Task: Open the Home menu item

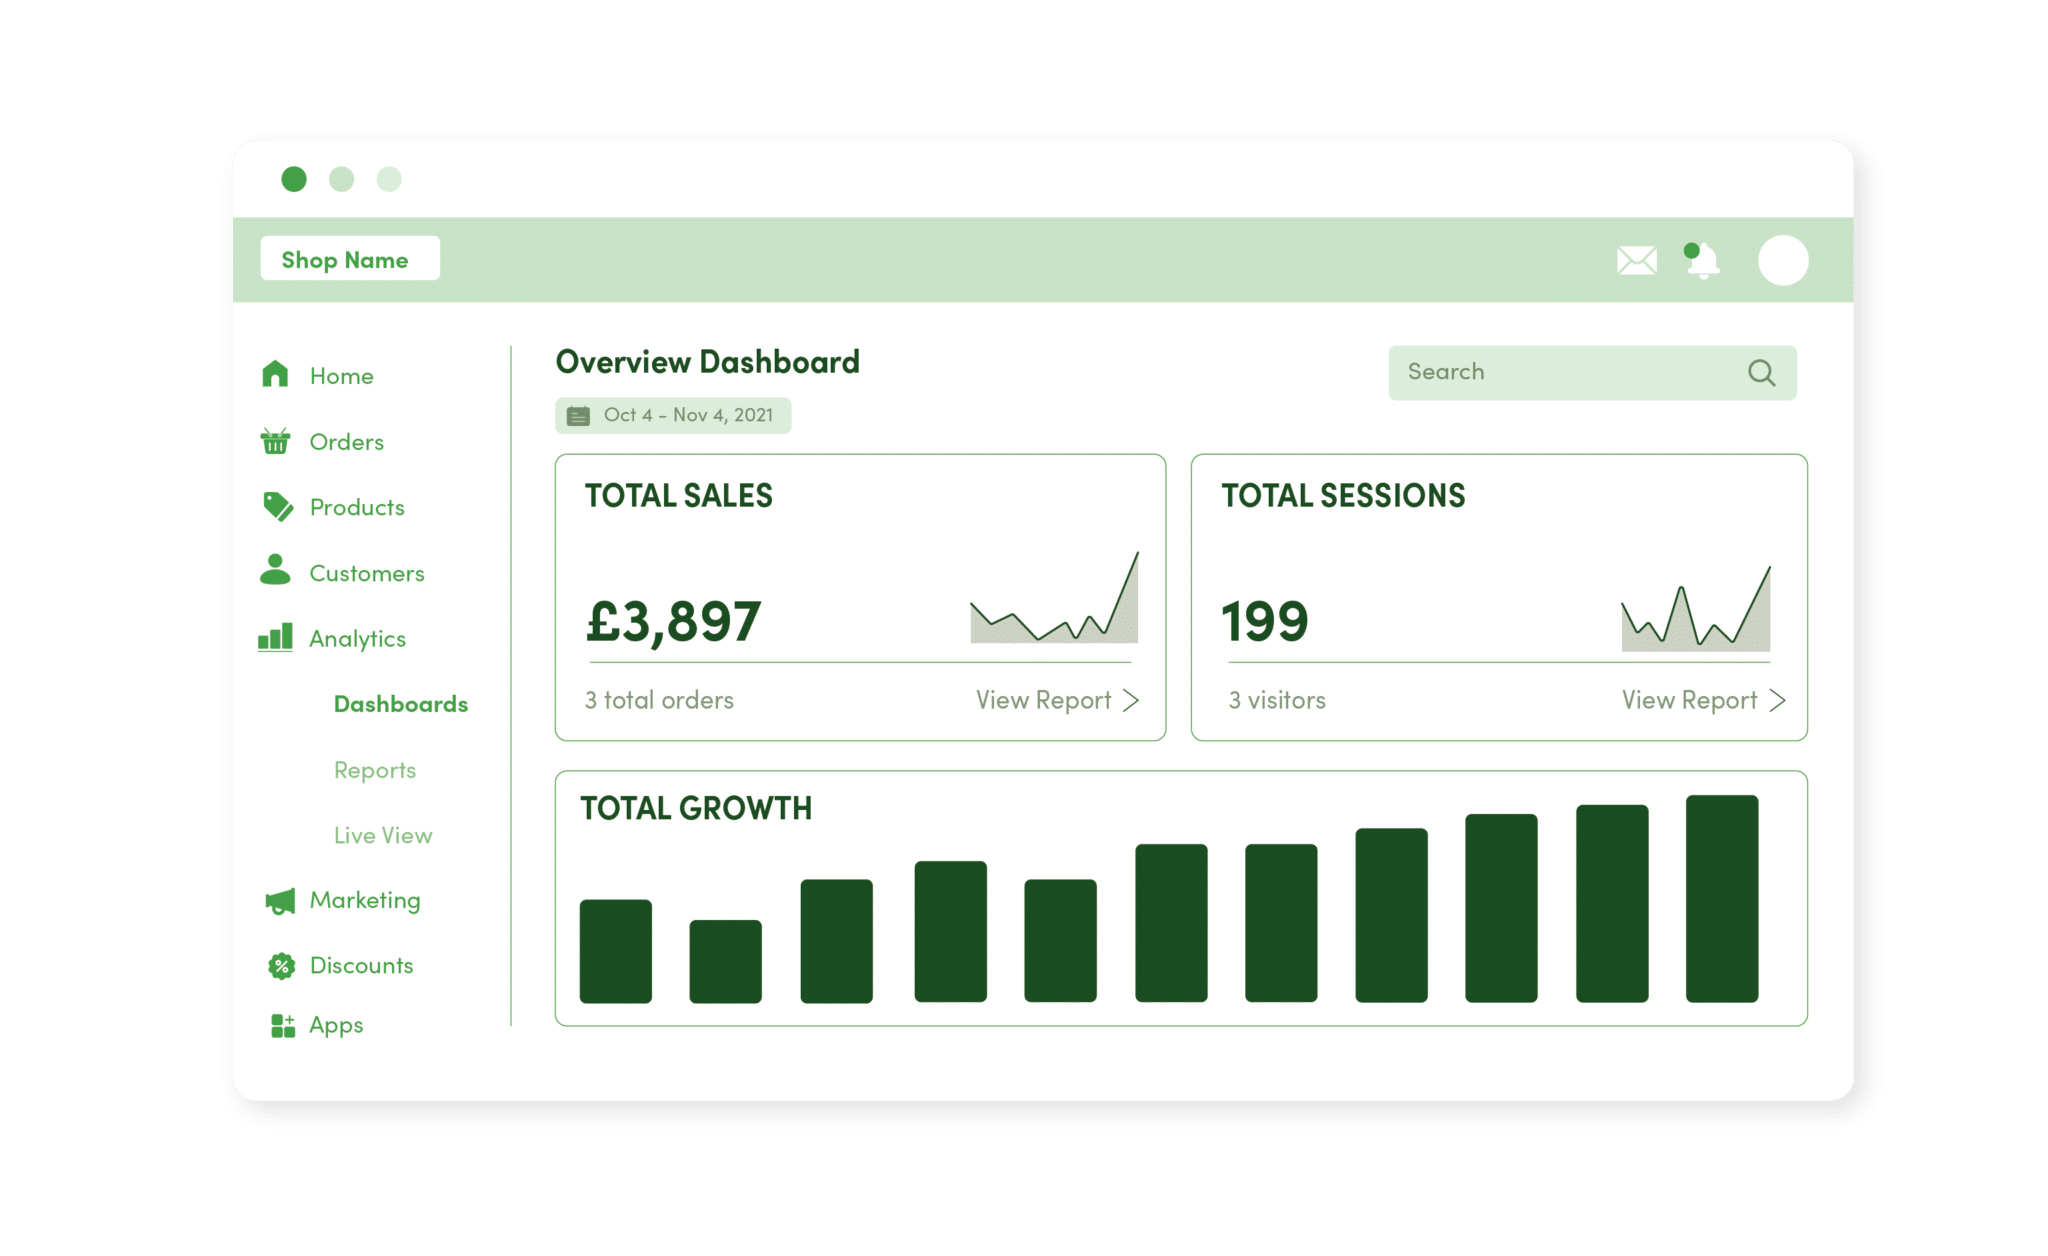Action: (341, 376)
